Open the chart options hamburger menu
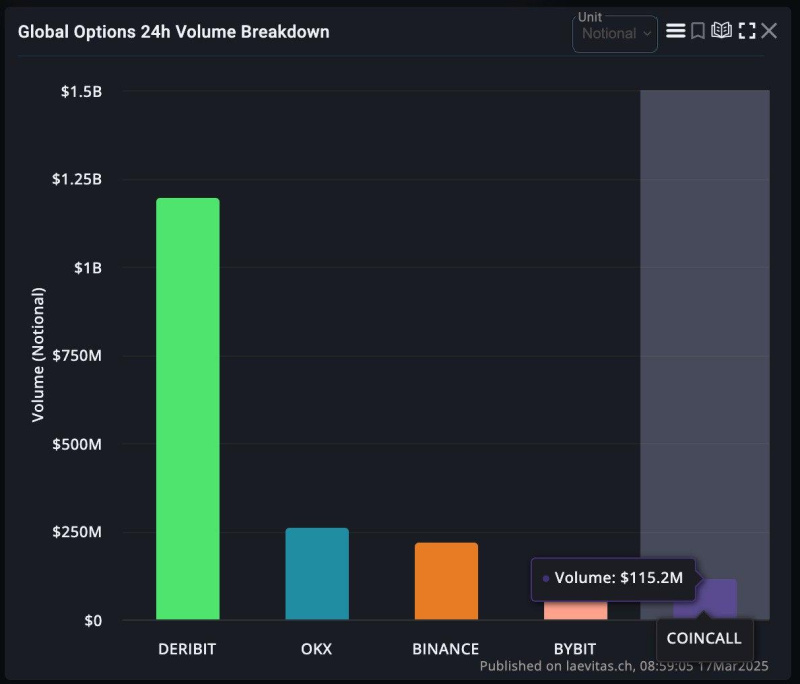800x684 pixels. 676,31
